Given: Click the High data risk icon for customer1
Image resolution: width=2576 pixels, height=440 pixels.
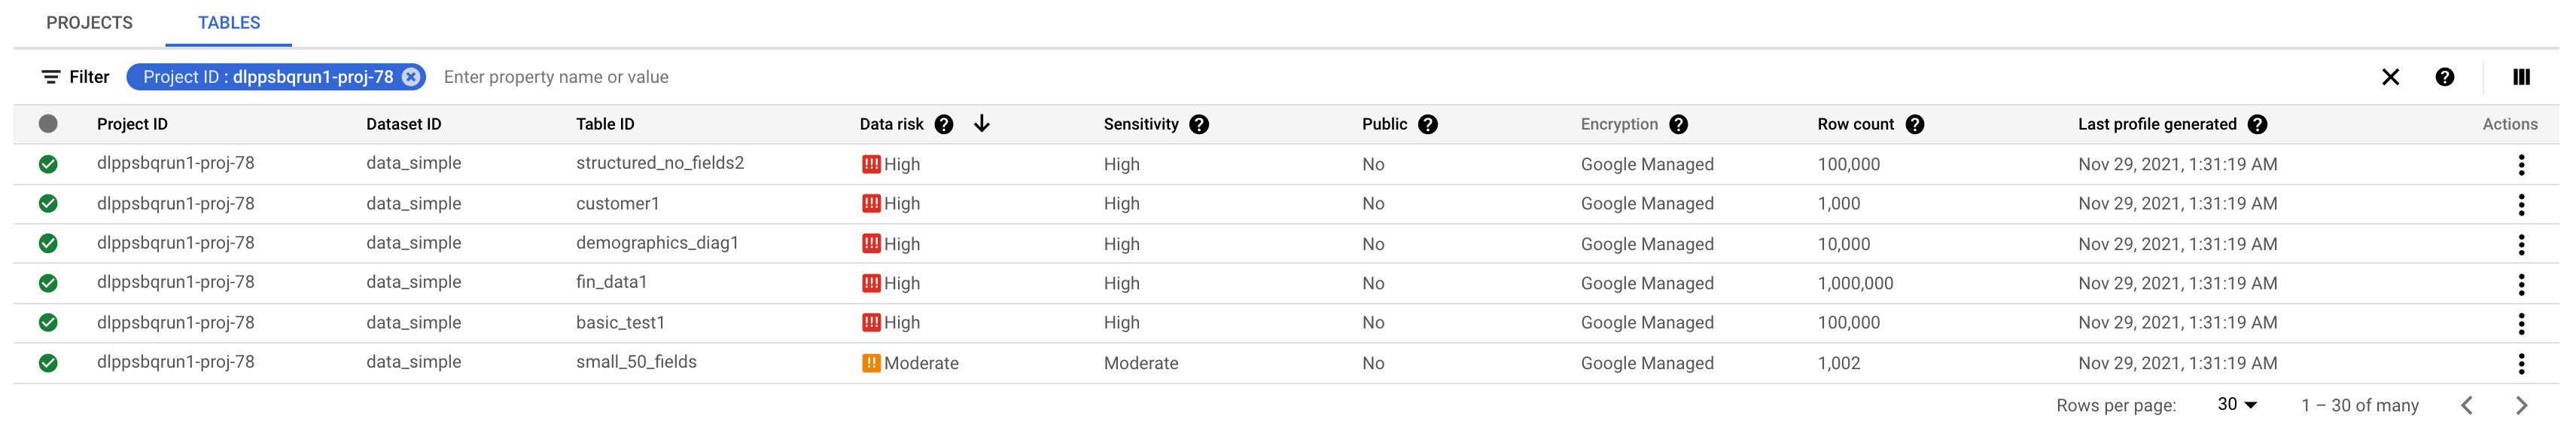Looking at the screenshot, I should tap(871, 203).
